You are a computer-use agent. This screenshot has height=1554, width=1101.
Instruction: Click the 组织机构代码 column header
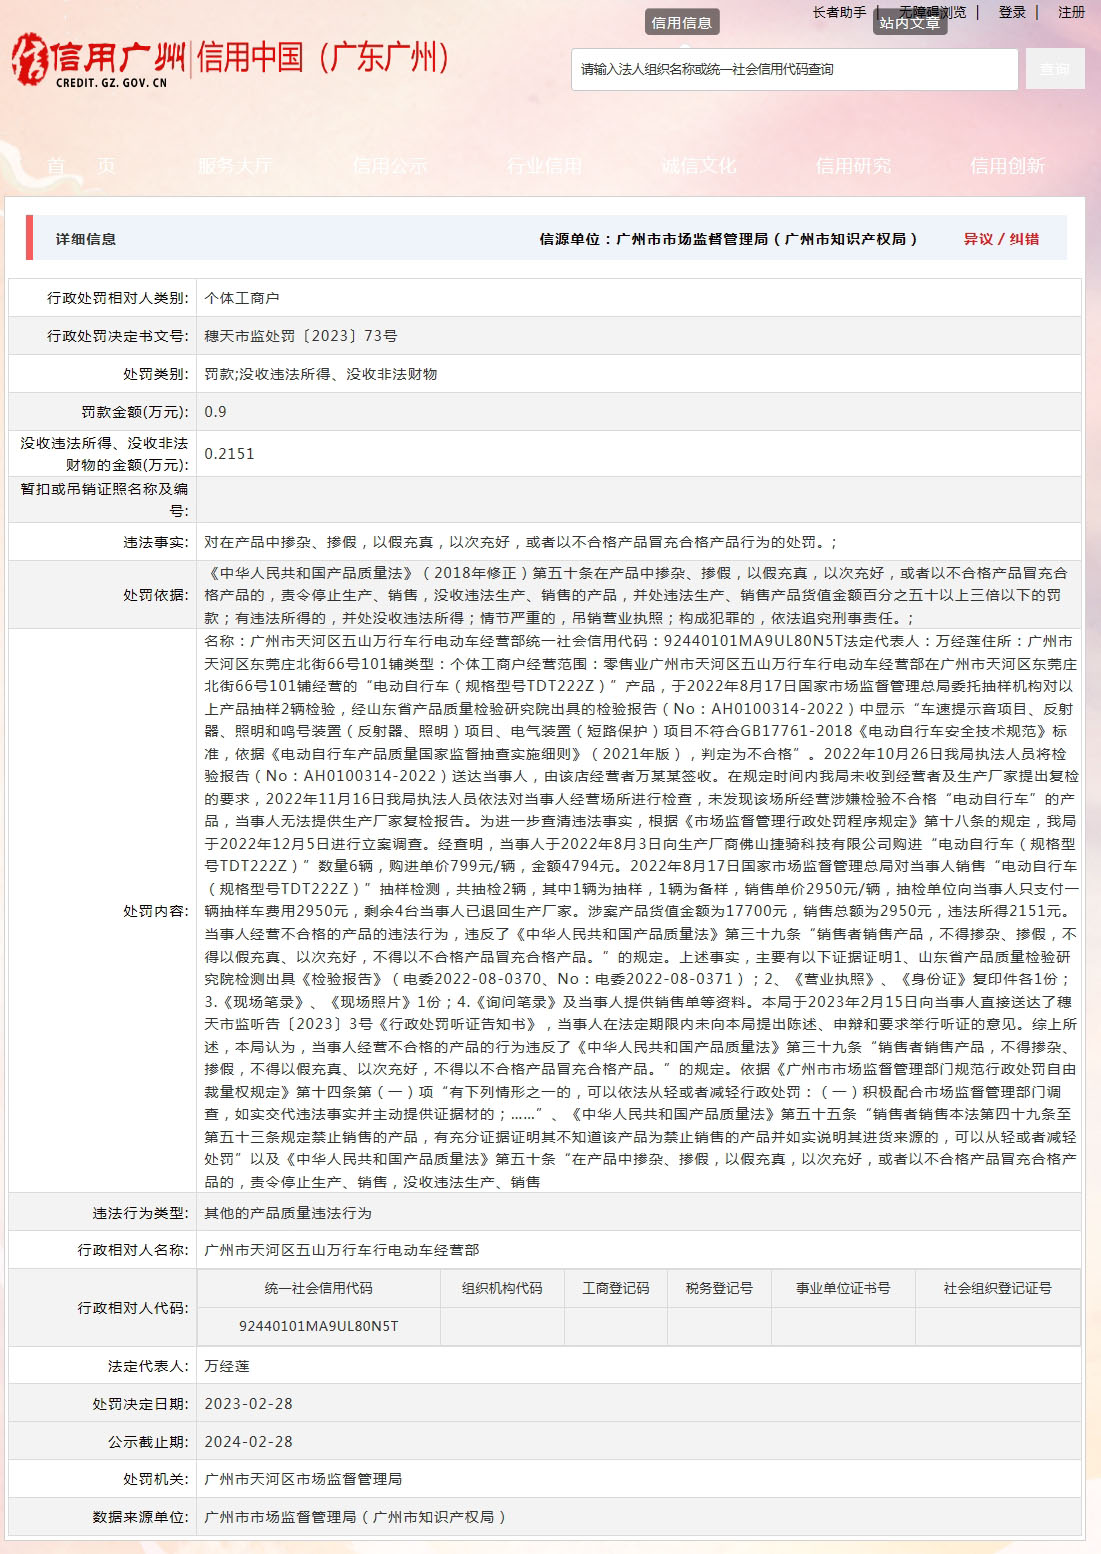pos(502,1288)
